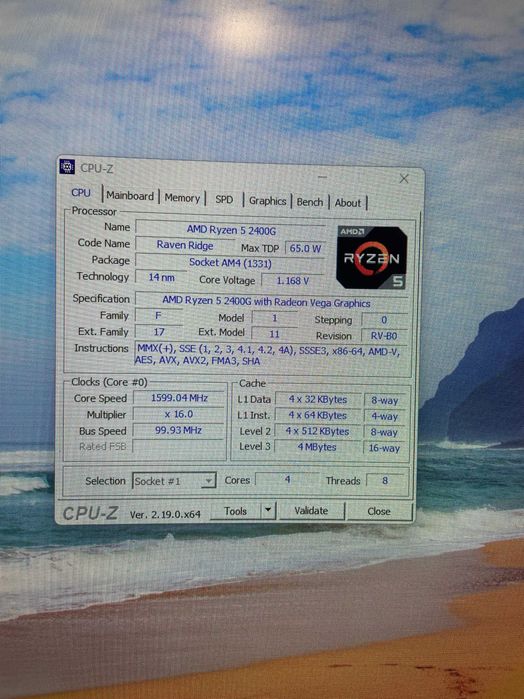The image size is (524, 699).
Task: Open the About tab
Action: (x=347, y=203)
